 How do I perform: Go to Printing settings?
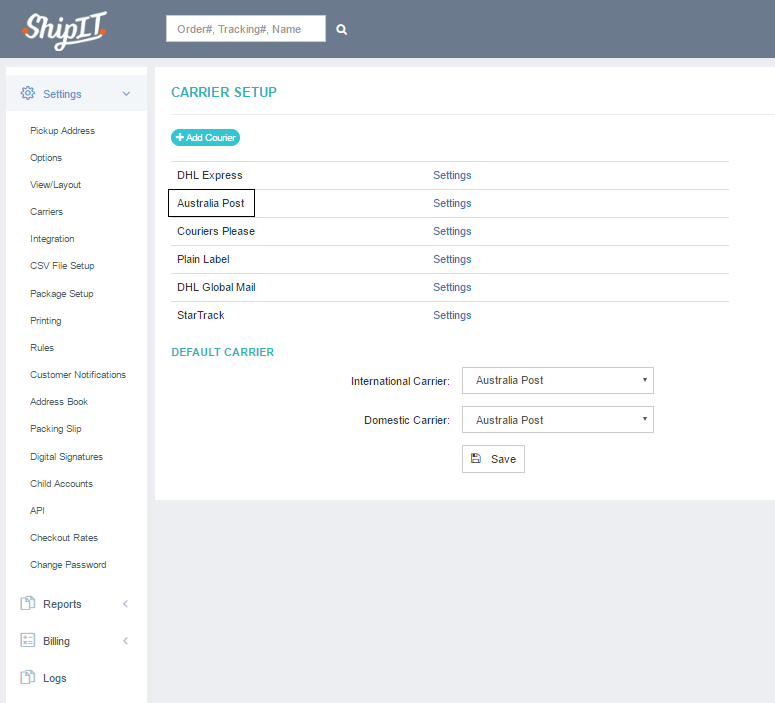tap(45, 321)
